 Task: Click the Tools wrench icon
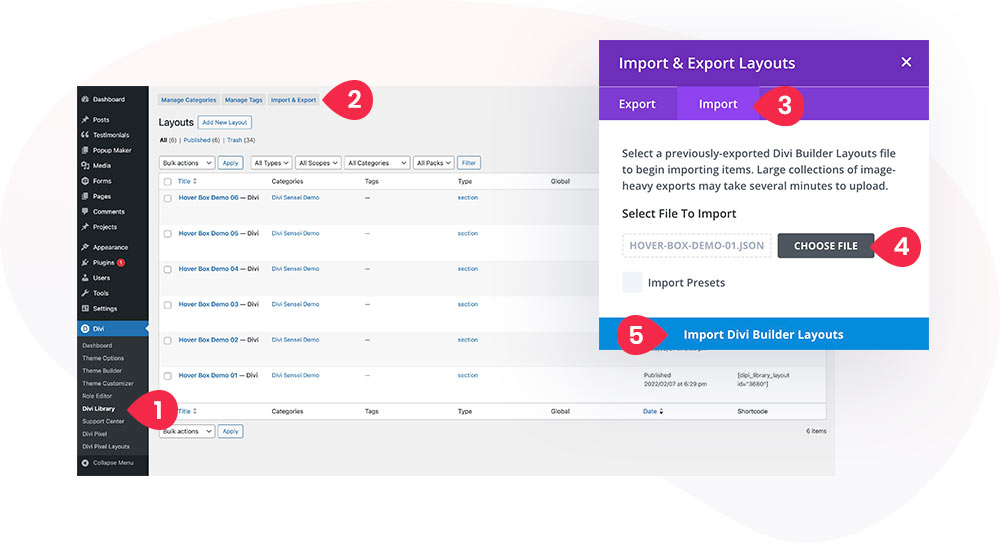click(x=85, y=294)
